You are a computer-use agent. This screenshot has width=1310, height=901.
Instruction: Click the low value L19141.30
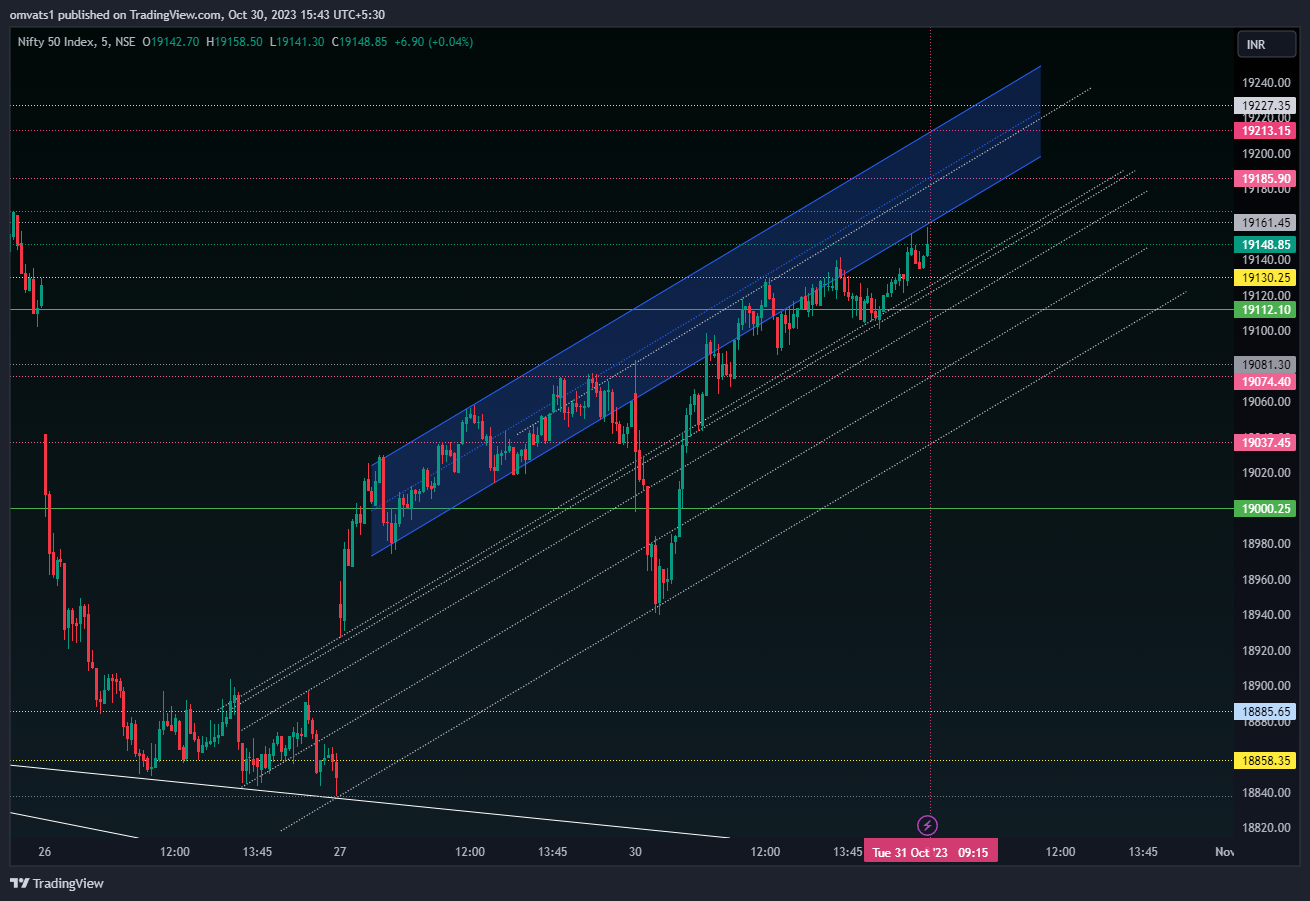[x=297, y=42]
